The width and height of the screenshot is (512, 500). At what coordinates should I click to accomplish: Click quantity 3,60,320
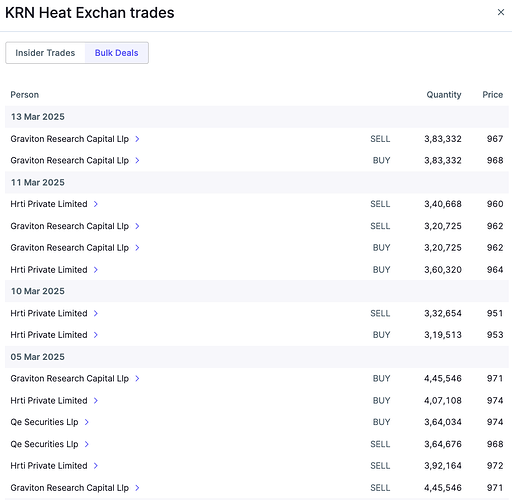point(443,270)
